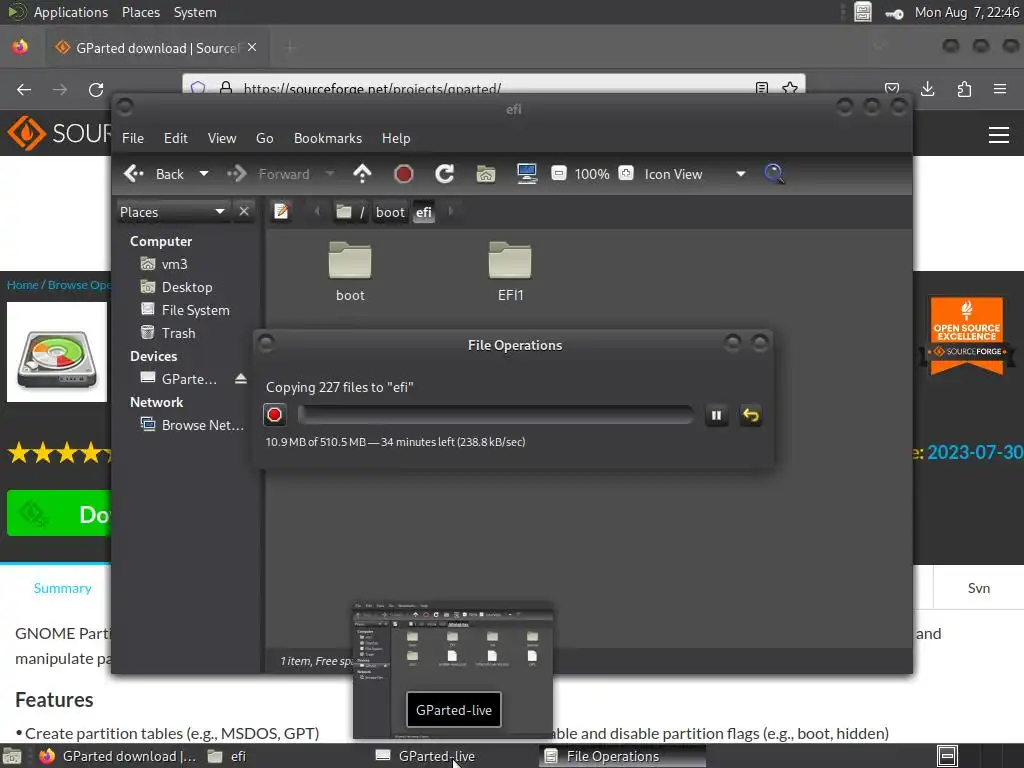The width and height of the screenshot is (1024, 768).
Task: Switch to GParted download Firefox taskbar entry
Action: [117, 756]
